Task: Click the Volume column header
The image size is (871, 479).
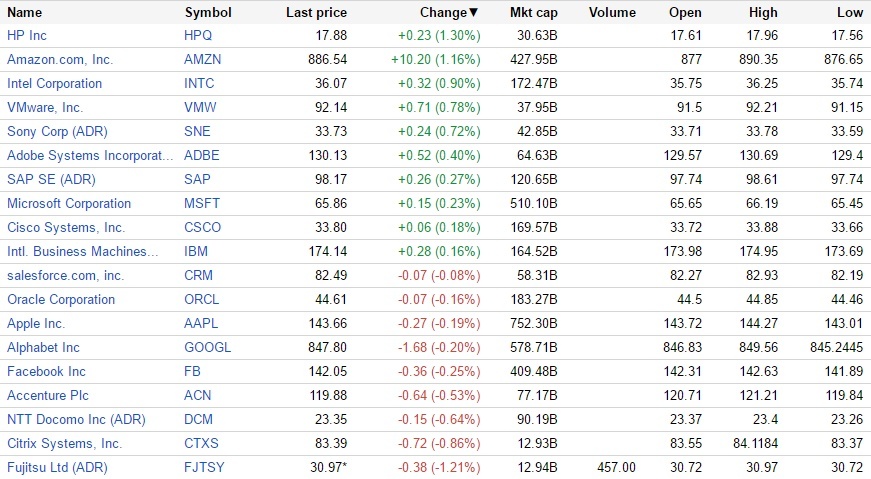Action: pyautogui.click(x=612, y=13)
